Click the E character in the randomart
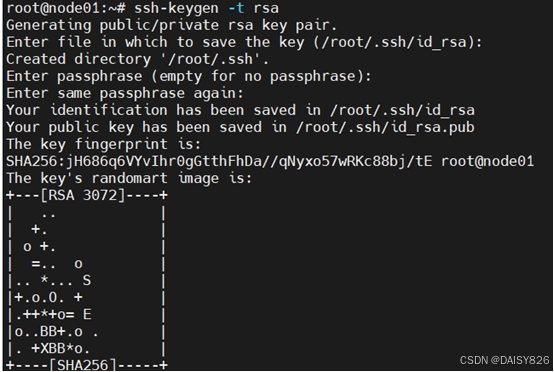 (x=87, y=314)
